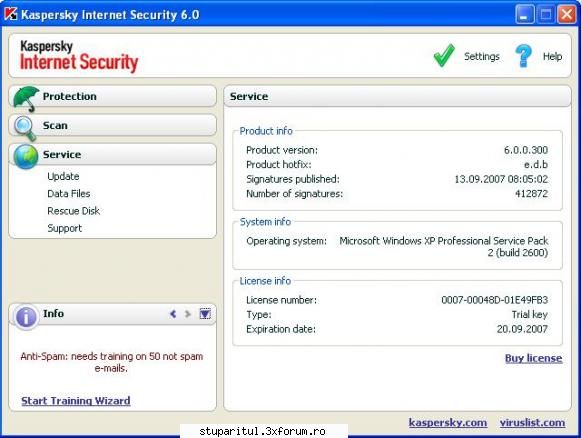
Task: Close the Kaspersky Internet Security window
Action: [x=567, y=15]
